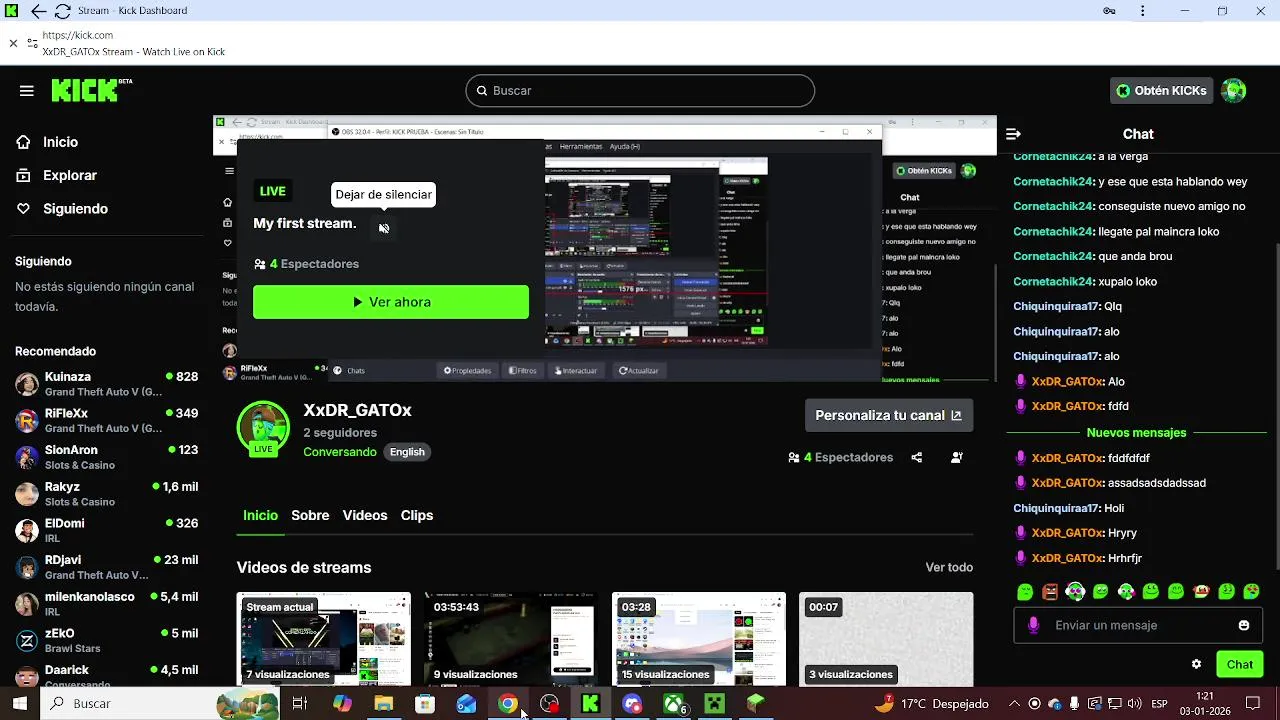Screen dimensions: 1280x720
Task: Click the Conversando category link
Action: click(340, 452)
